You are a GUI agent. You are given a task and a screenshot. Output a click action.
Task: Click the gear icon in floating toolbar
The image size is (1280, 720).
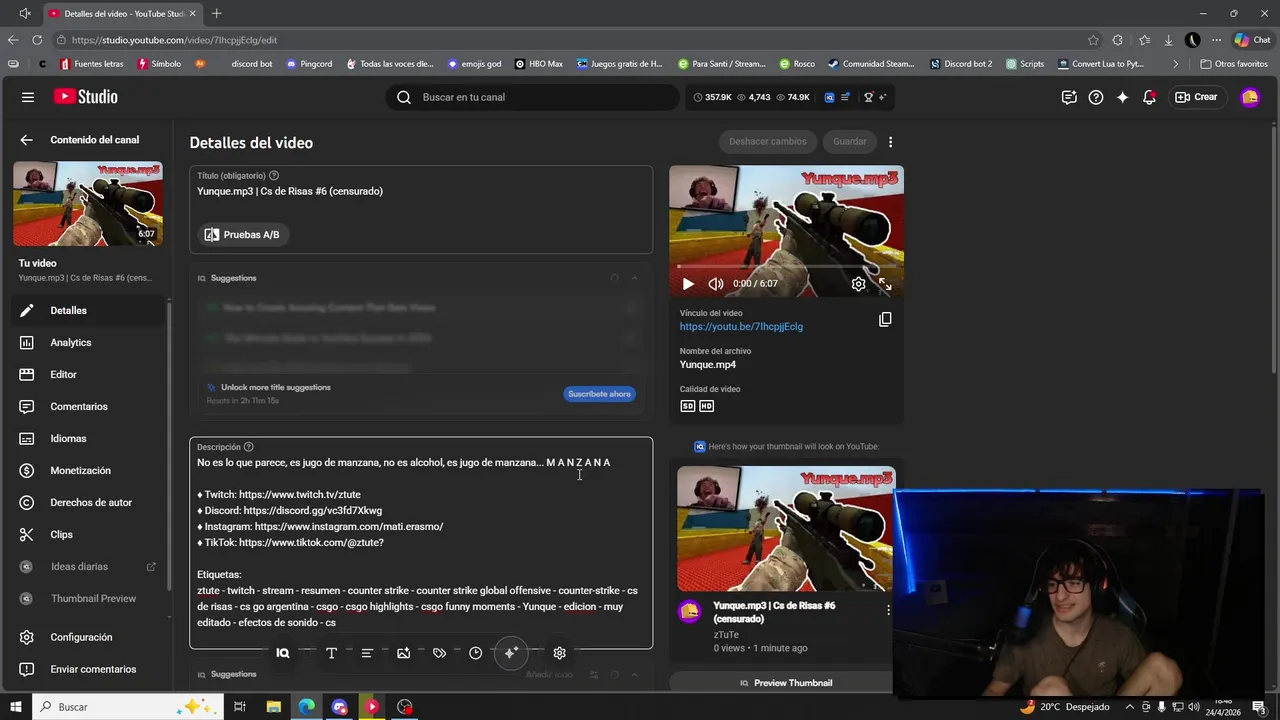(x=559, y=653)
